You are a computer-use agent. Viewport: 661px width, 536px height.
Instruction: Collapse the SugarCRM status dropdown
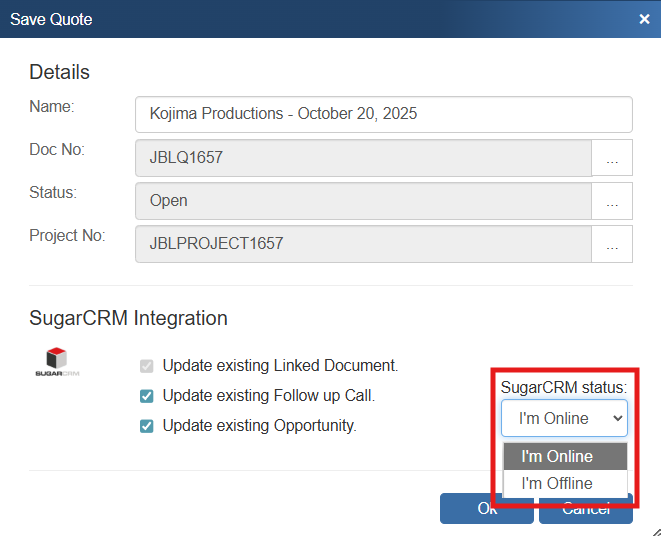point(564,418)
